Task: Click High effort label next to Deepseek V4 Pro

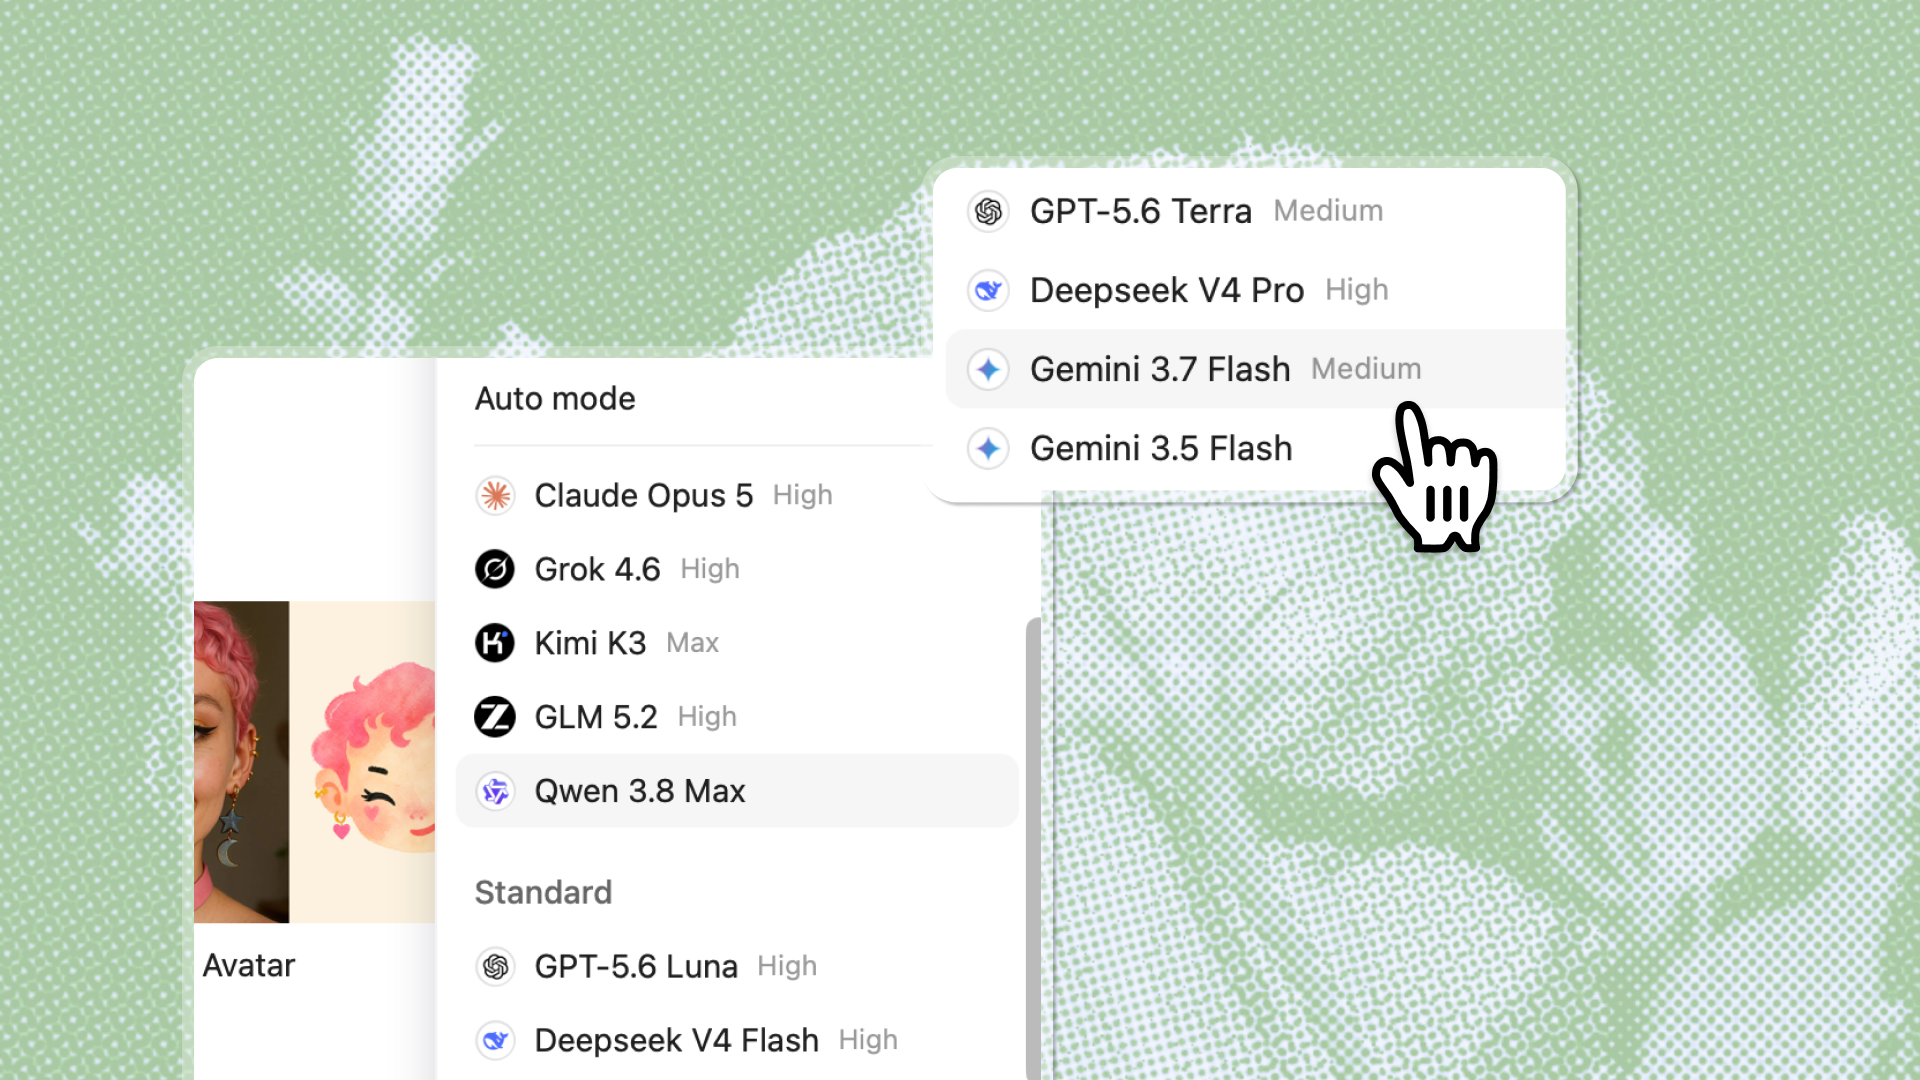Action: point(1356,290)
